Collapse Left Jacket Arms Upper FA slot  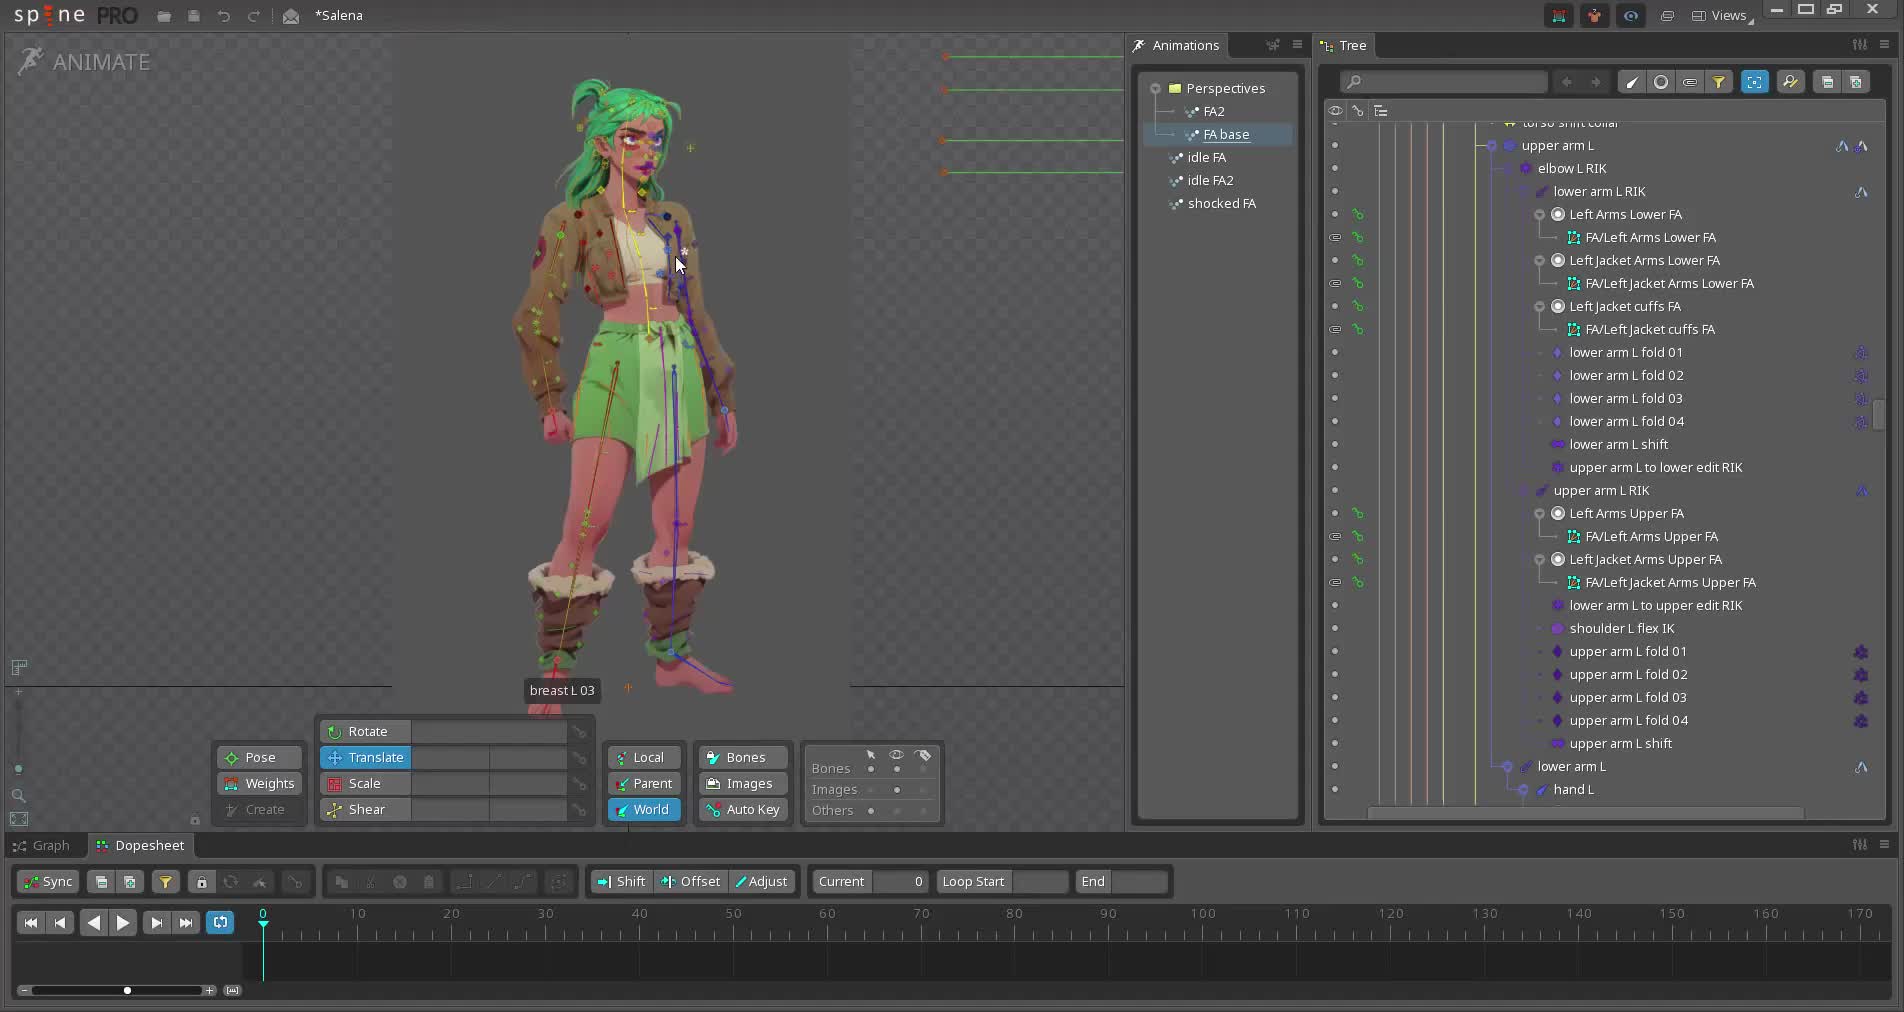(x=1540, y=560)
